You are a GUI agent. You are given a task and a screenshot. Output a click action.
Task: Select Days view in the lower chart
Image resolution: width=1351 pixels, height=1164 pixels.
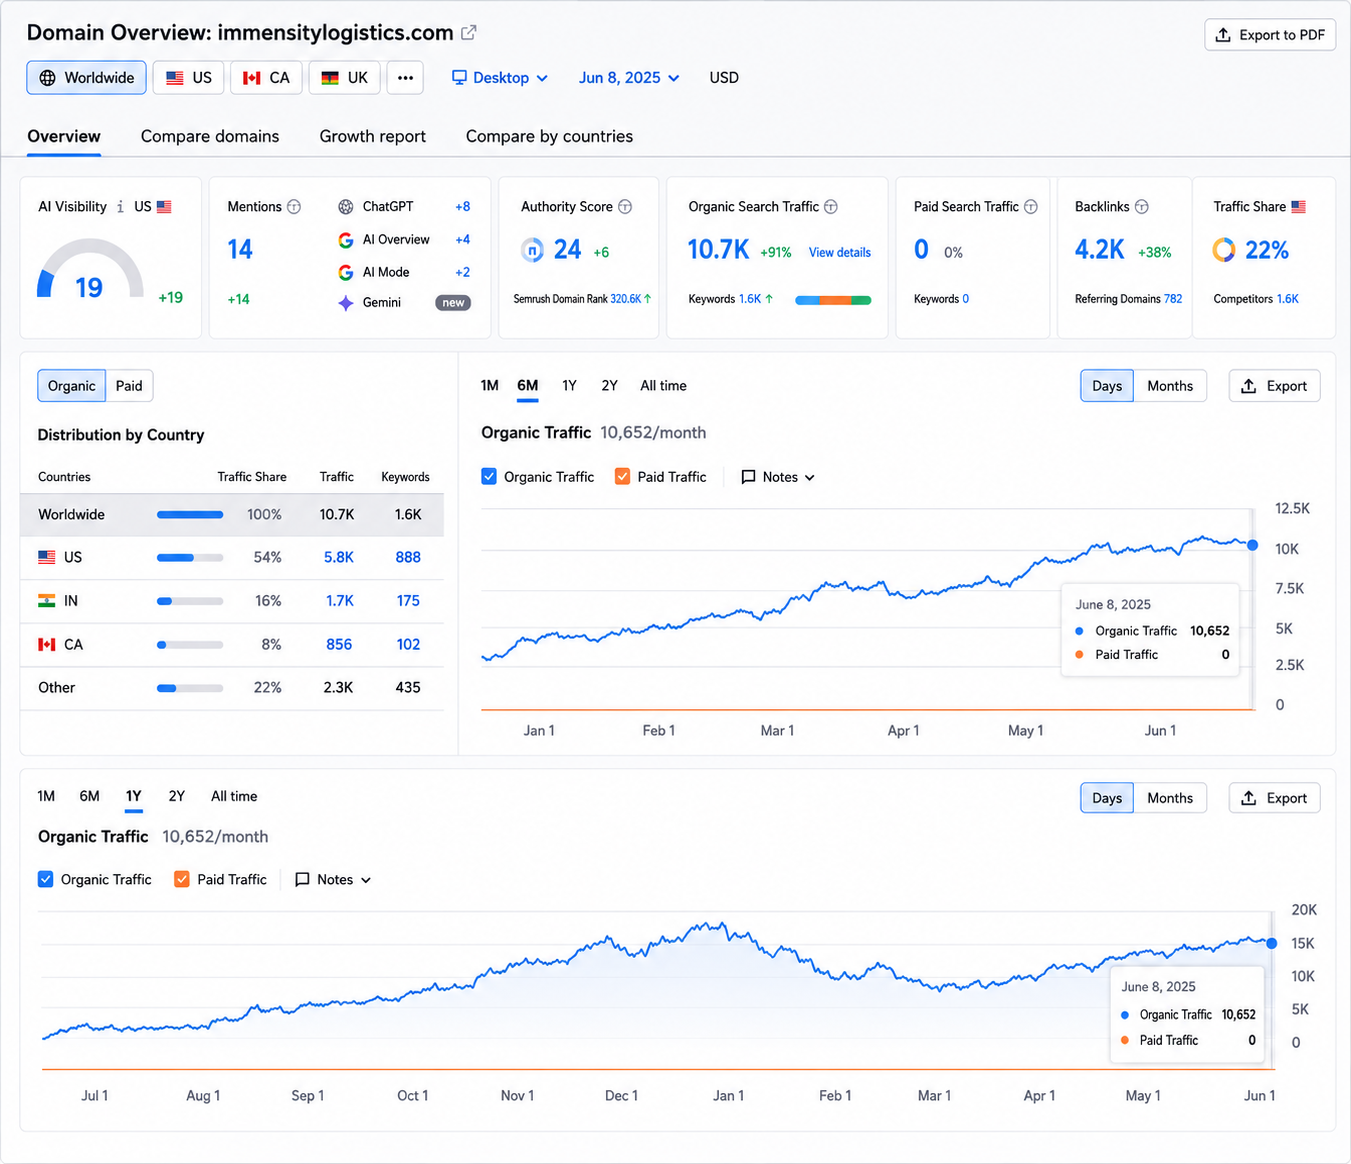pyautogui.click(x=1107, y=798)
